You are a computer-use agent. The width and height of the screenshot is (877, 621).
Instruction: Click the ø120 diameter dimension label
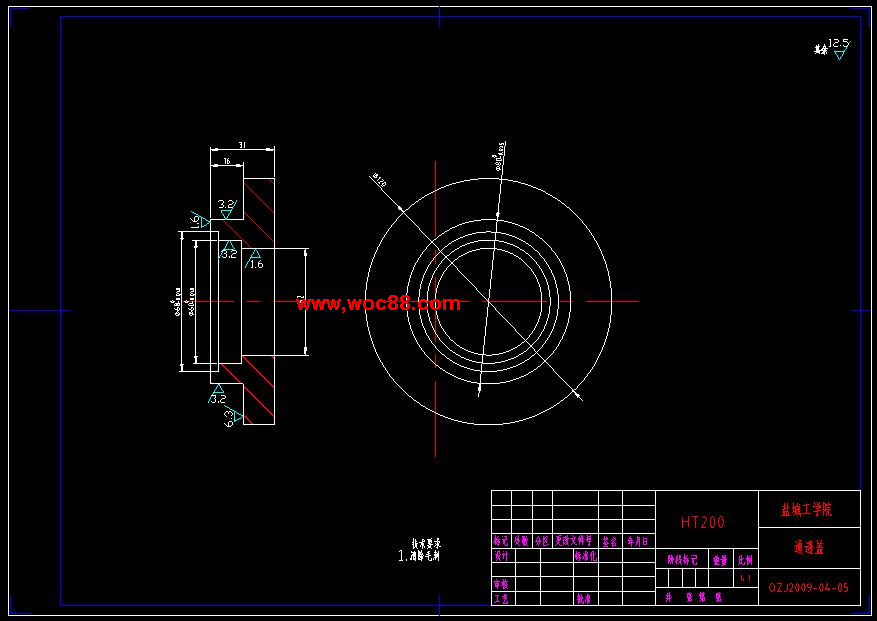[x=379, y=181]
